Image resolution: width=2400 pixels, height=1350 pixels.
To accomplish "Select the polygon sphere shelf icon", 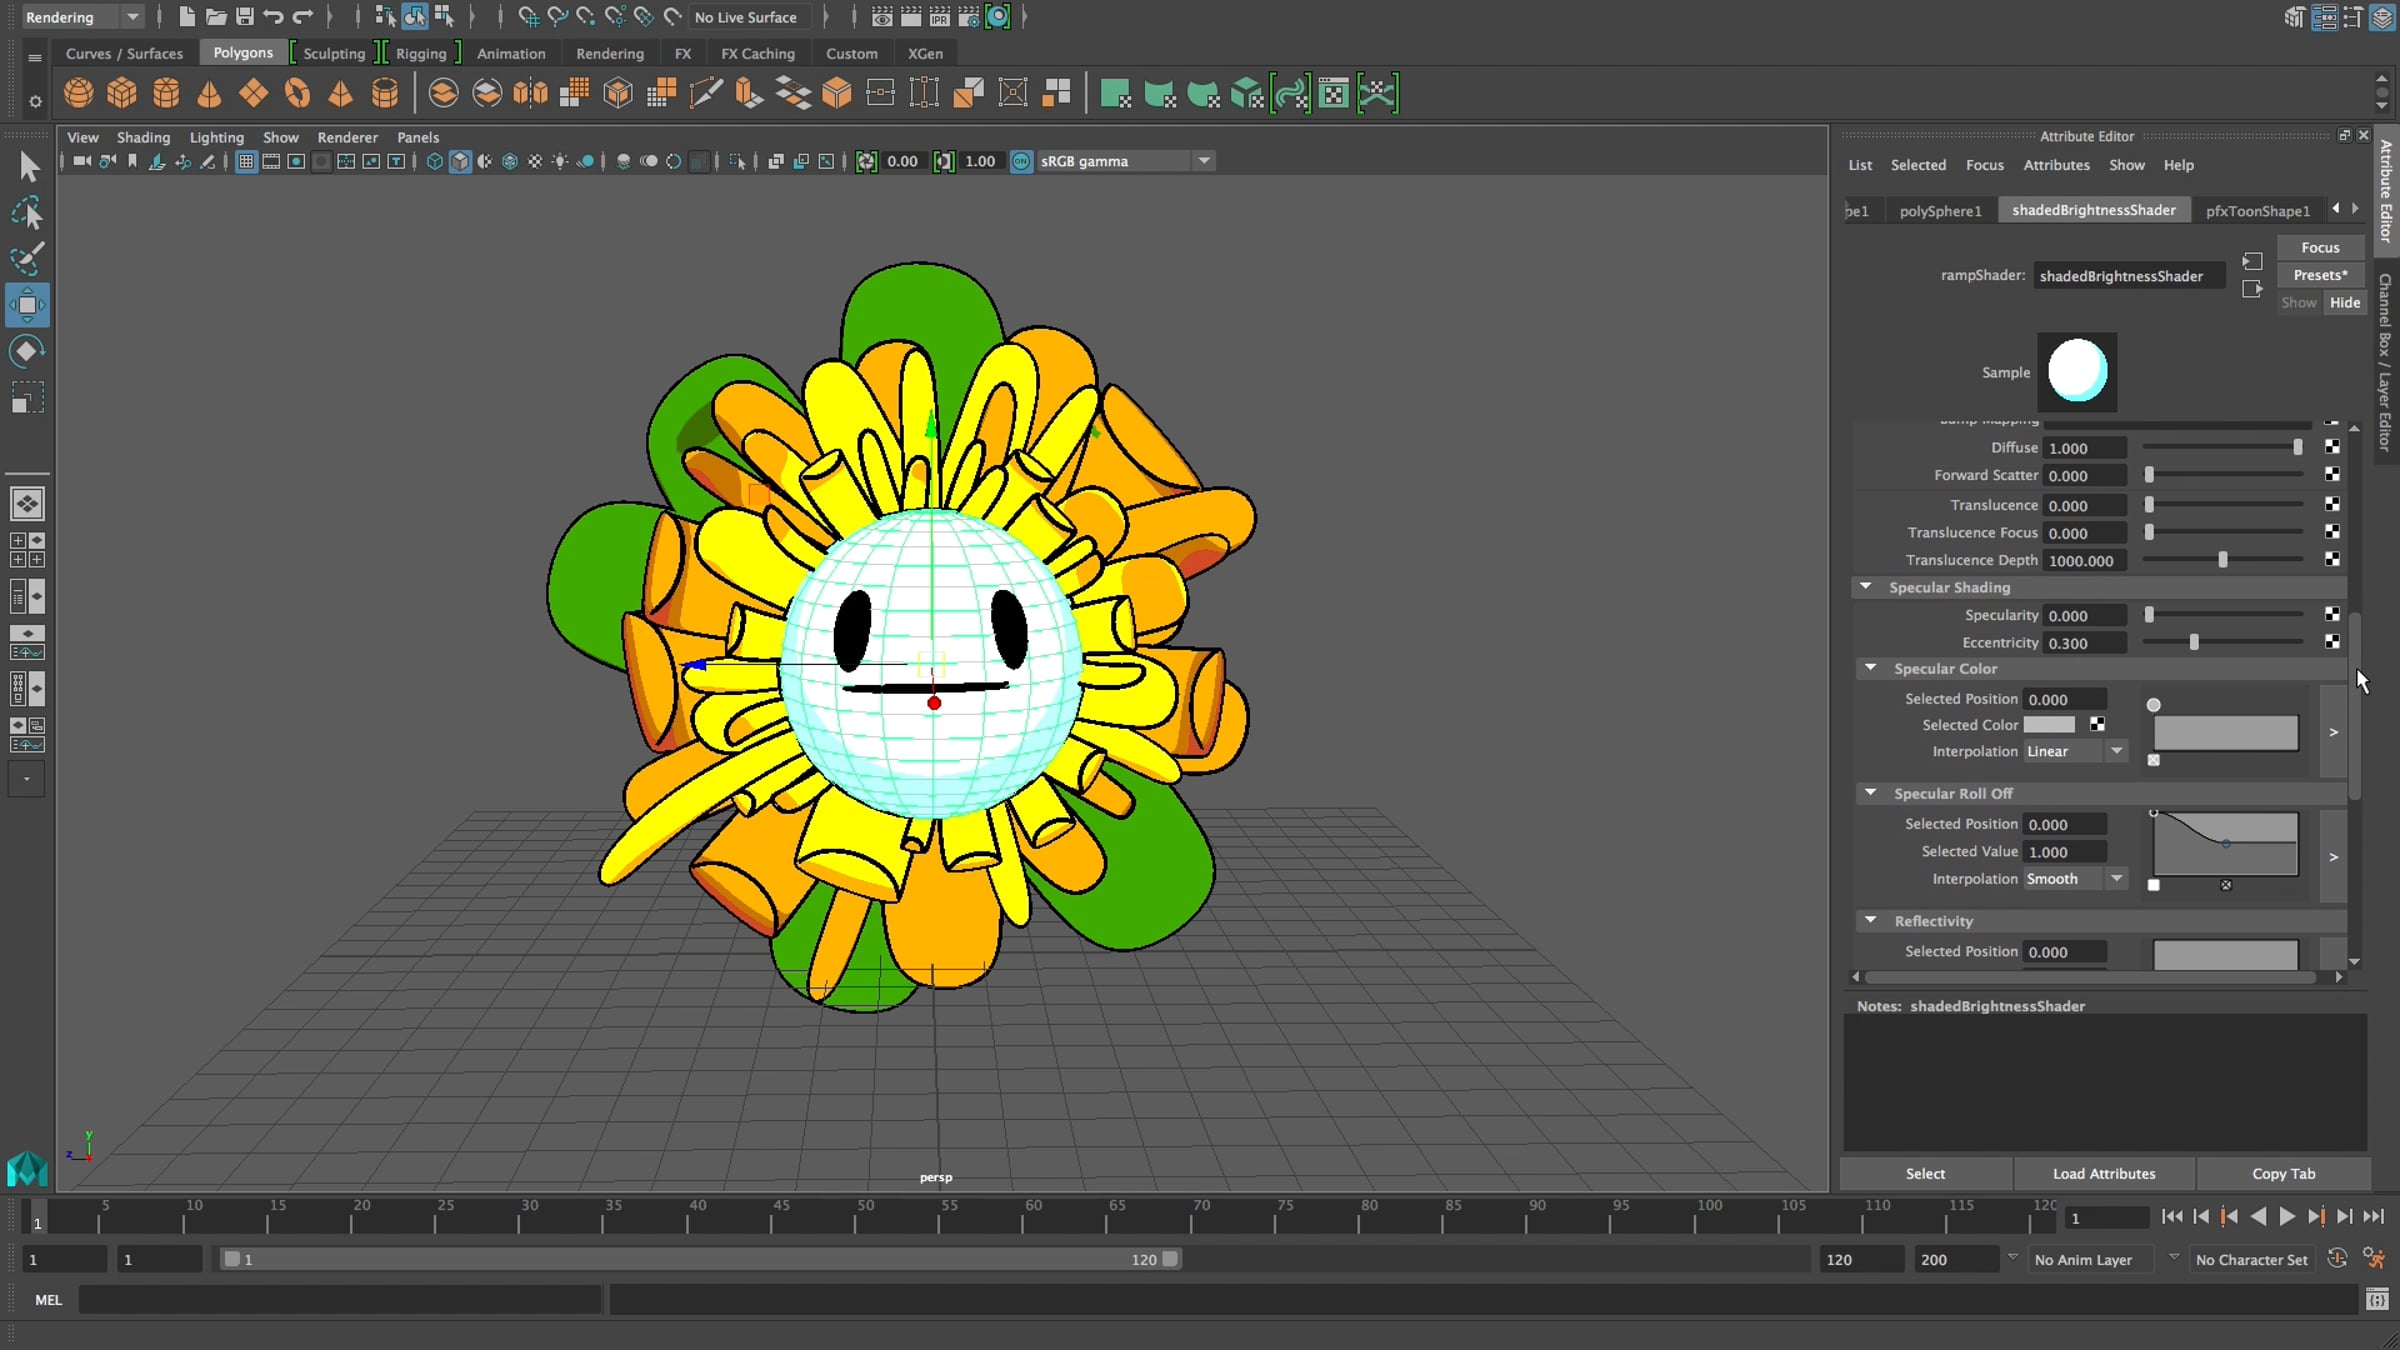I will tap(78, 93).
